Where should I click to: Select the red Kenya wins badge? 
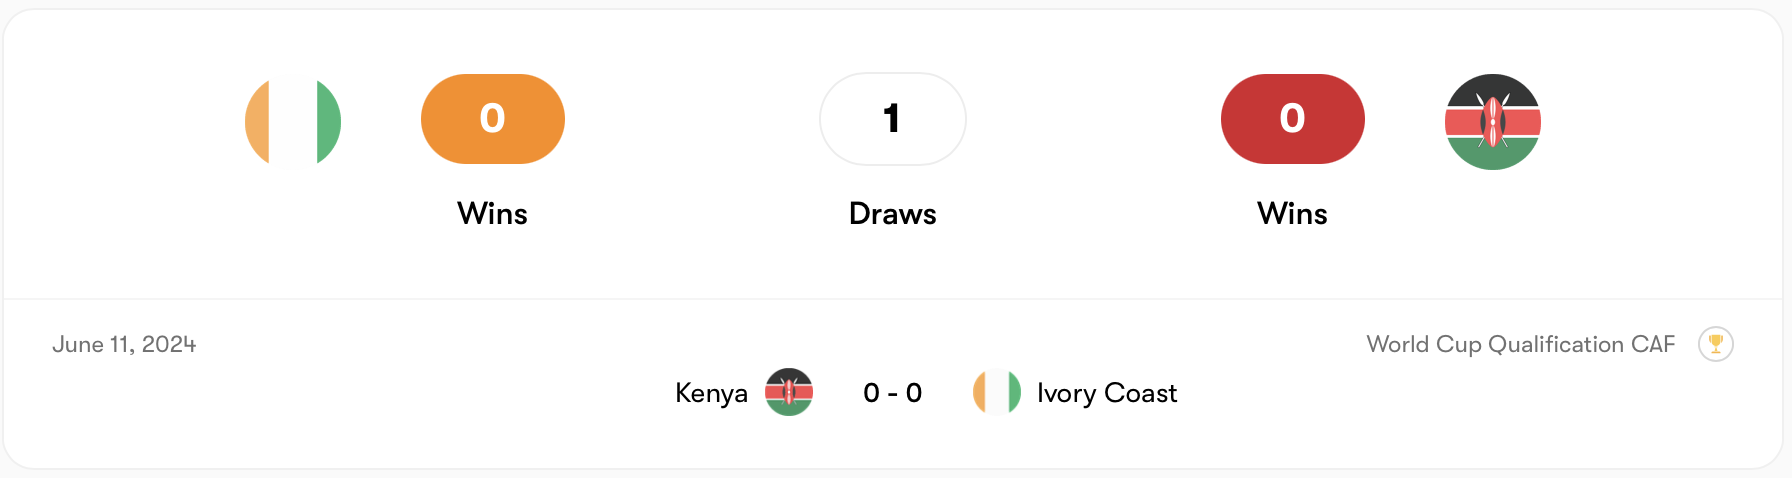[x=1292, y=119]
